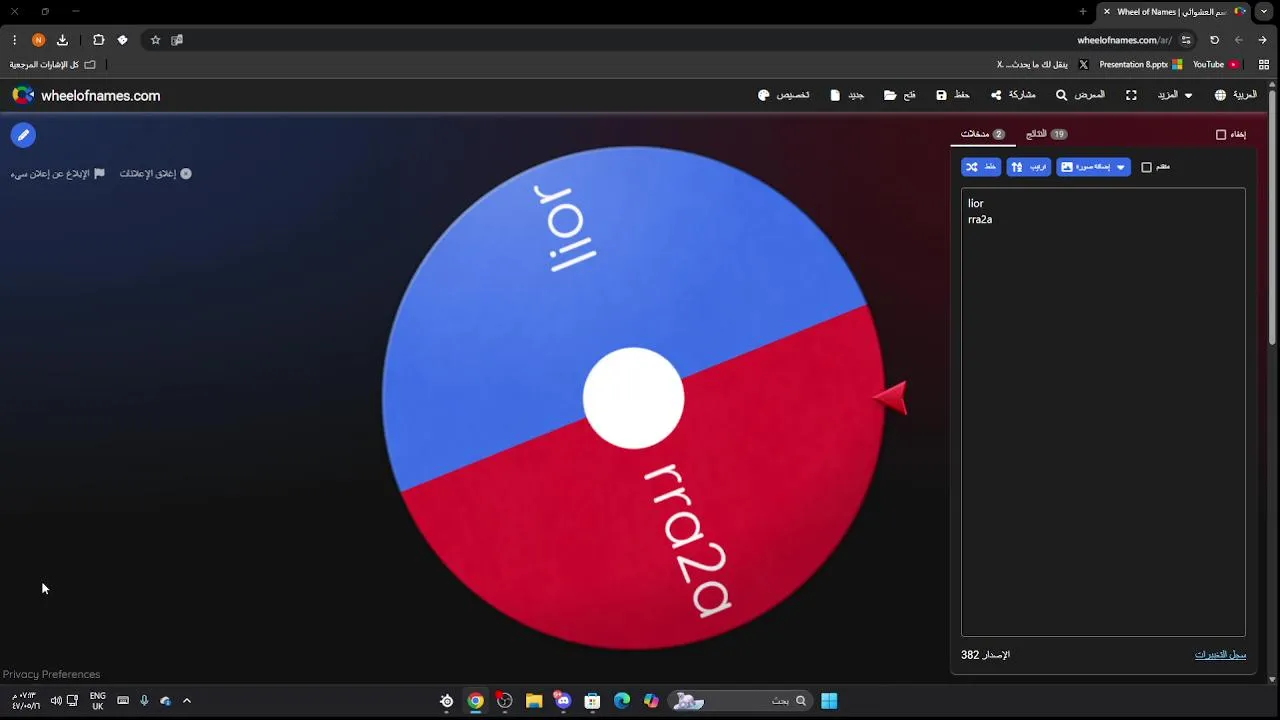Open Microsoft Edge from the taskbar
The width and height of the screenshot is (1280, 720).
622,701
